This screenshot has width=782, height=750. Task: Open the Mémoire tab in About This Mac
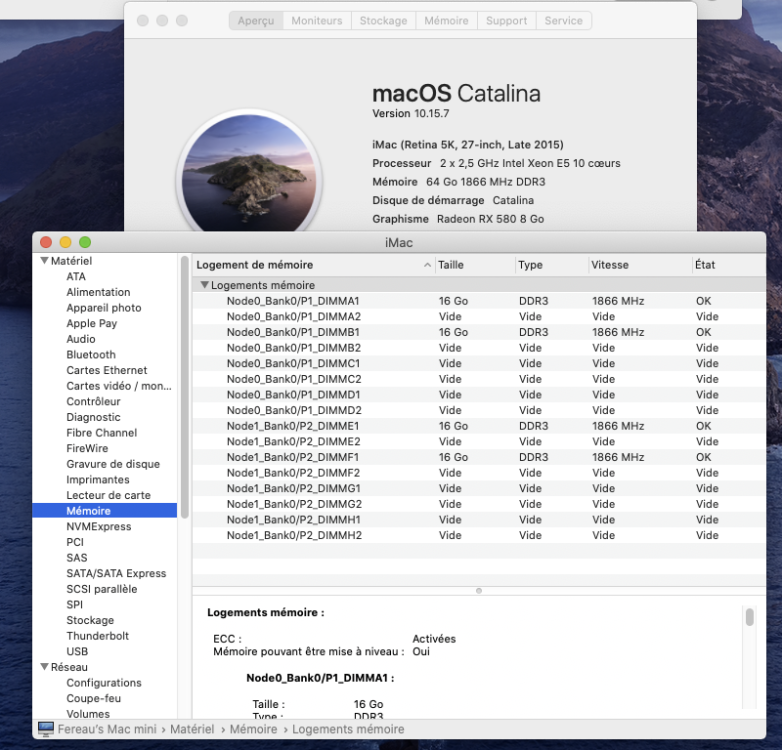click(446, 21)
